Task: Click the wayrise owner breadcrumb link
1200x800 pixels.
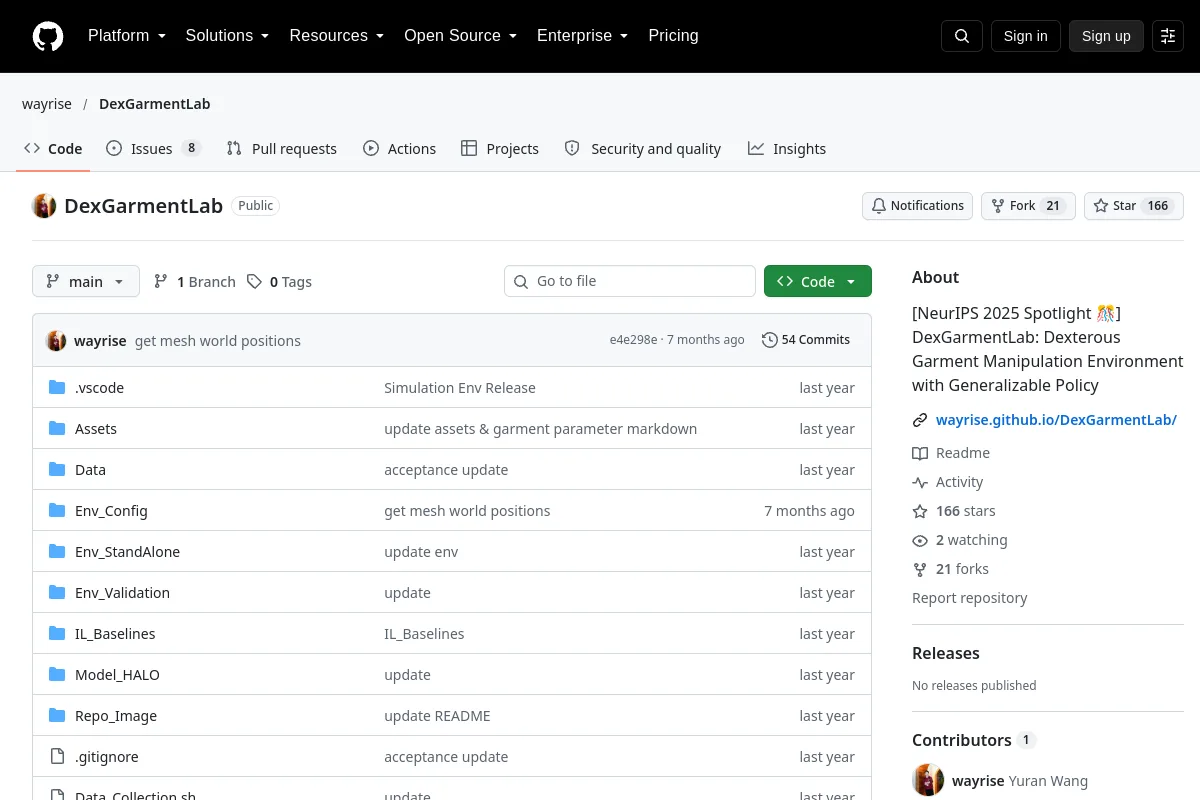Action: [x=47, y=104]
